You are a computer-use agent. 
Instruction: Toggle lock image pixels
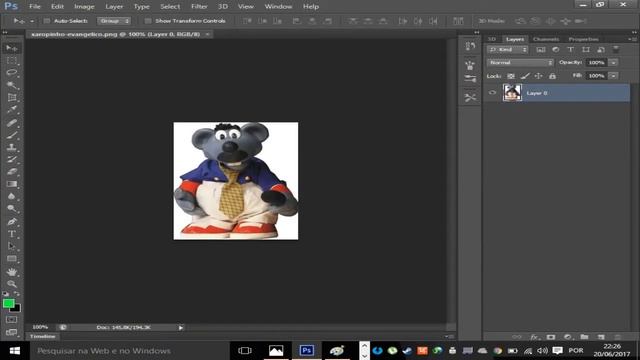(525, 76)
